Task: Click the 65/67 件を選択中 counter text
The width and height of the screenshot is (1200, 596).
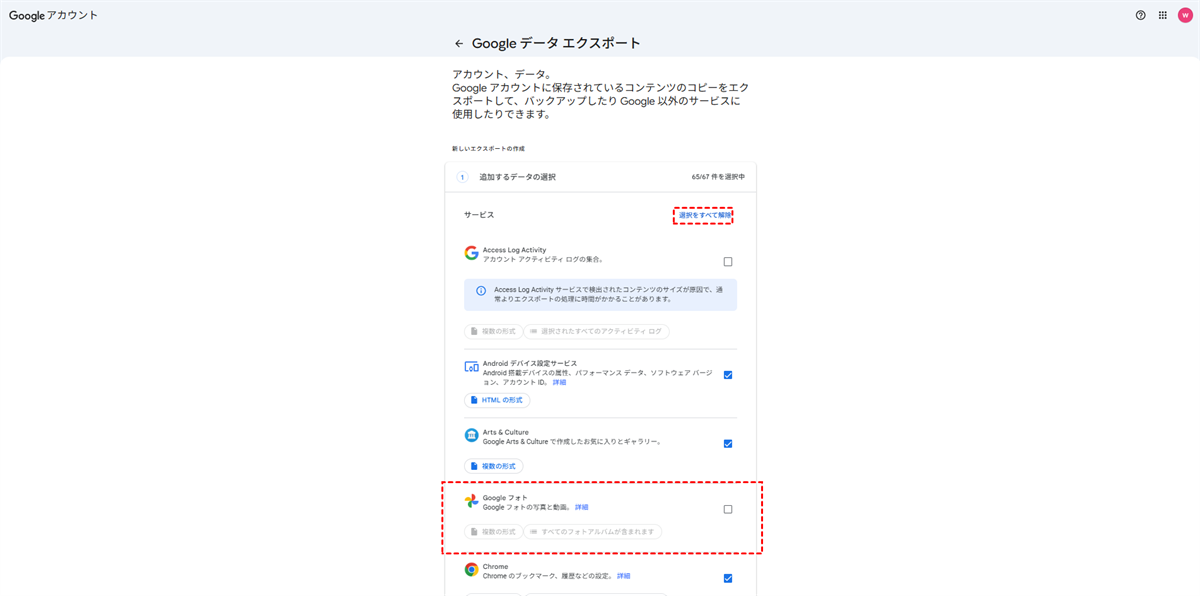Action: [718, 177]
